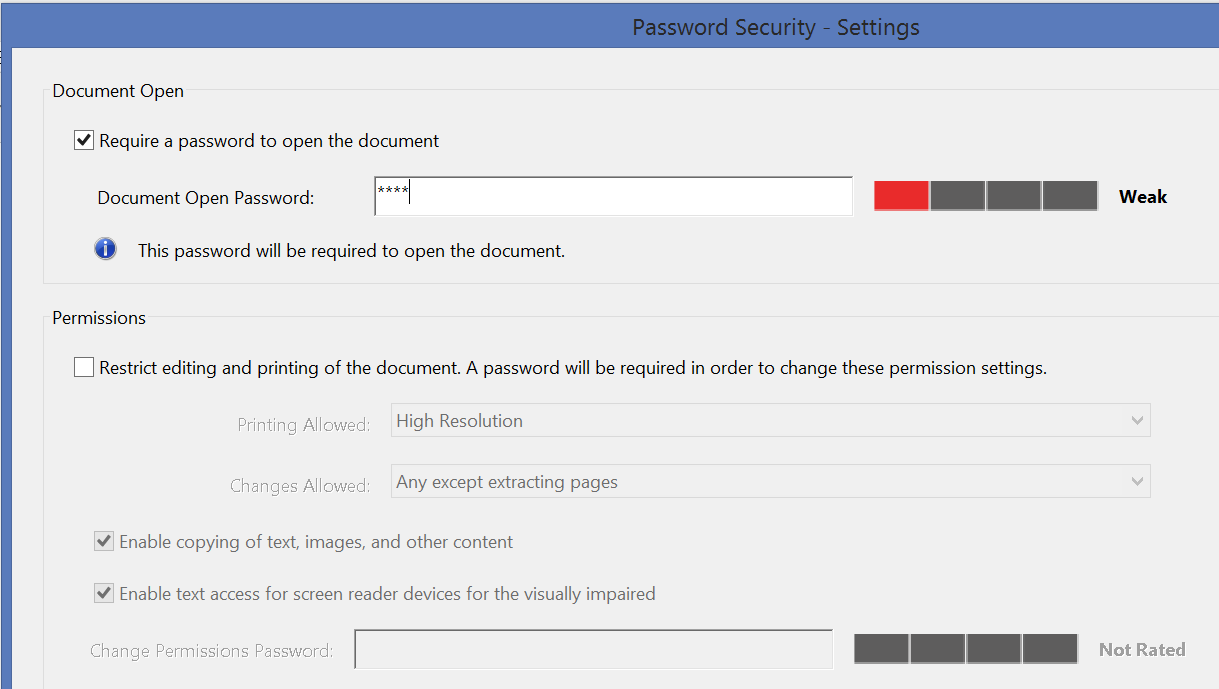Click the last gray segment beside Weak label
Screen dimensions: 1219x689
pyautogui.click(x=1069, y=195)
